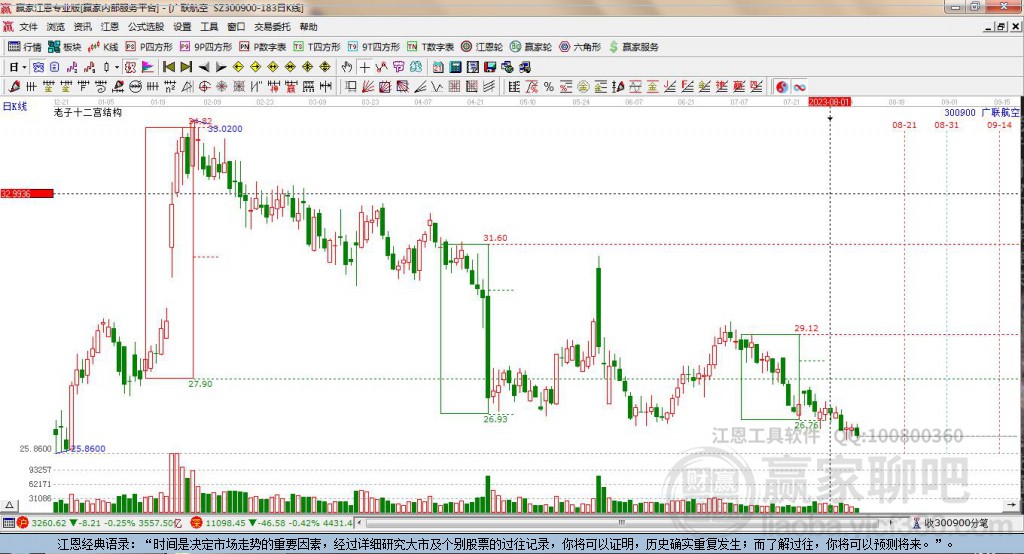Click the 沪 index status icon
Viewport: 1024px width, 554px height.
pyautogui.click(x=23, y=523)
